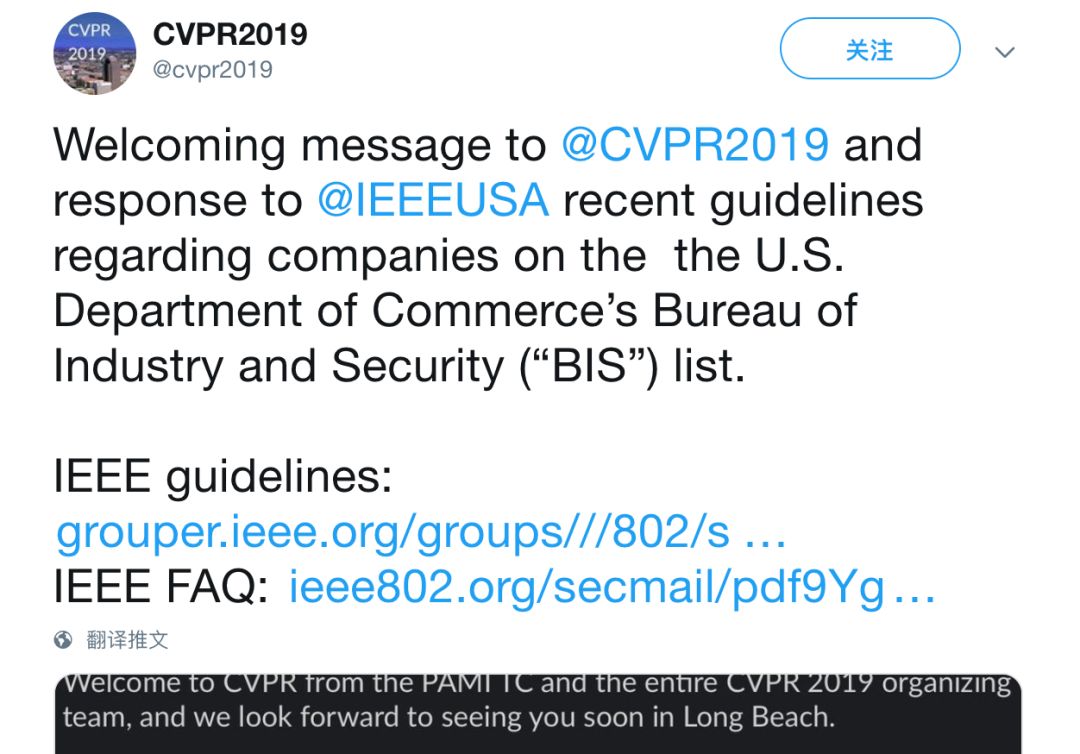Viewport: 1080px width, 754px height.
Task: Follow the grouper.ieee.org guidelines link
Action: pos(393,533)
